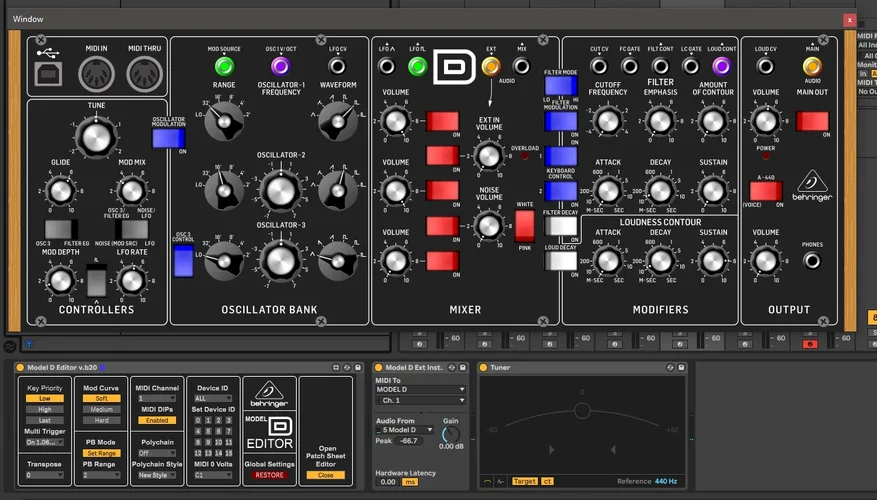Click the save preset icon on Model D Editor

click(x=358, y=367)
